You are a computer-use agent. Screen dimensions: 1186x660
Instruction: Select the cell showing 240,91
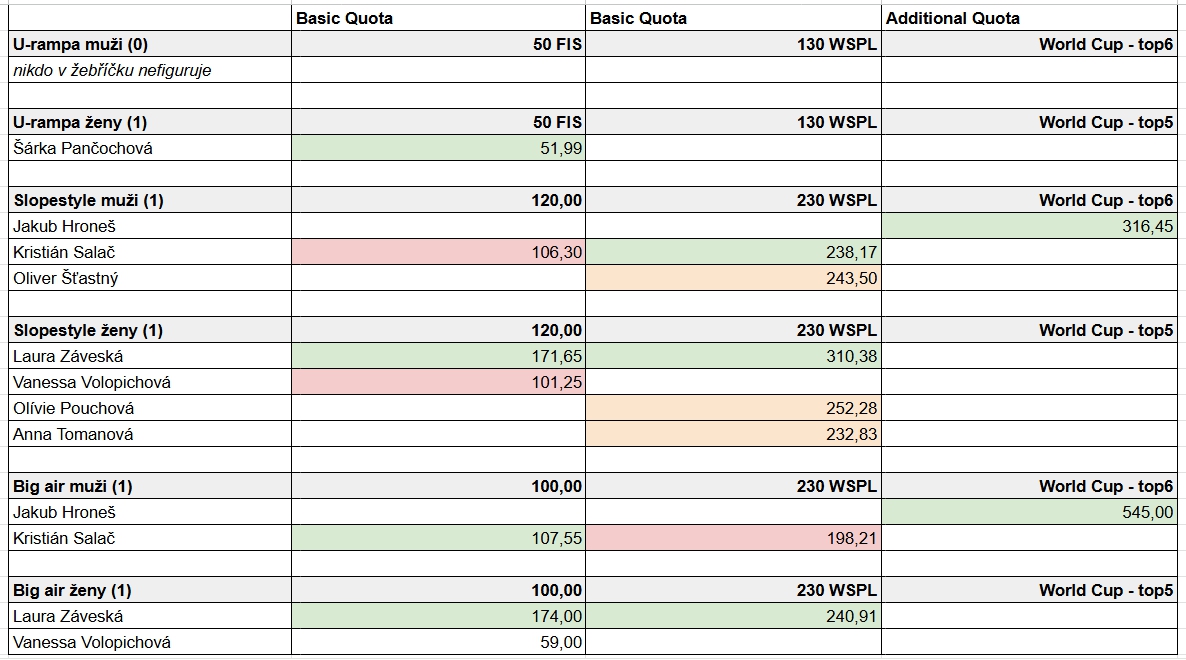733,616
